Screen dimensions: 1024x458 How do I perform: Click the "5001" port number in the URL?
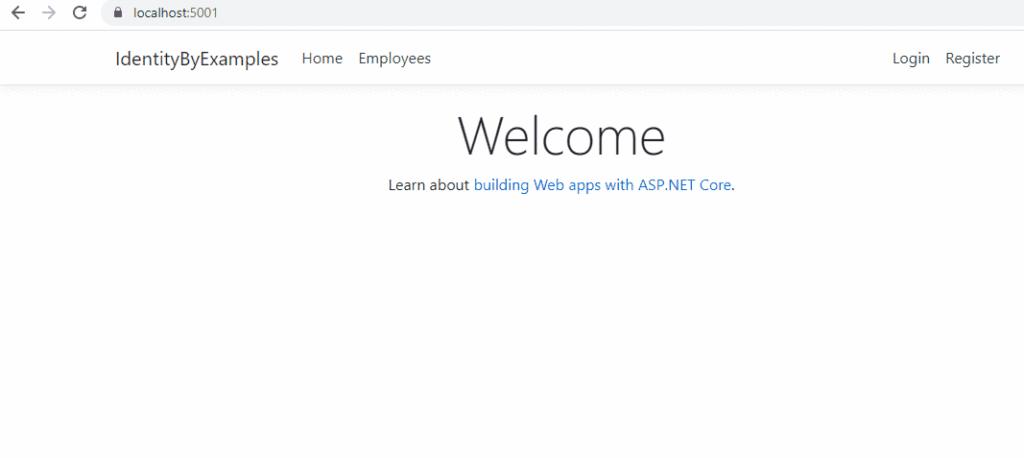[x=204, y=13]
